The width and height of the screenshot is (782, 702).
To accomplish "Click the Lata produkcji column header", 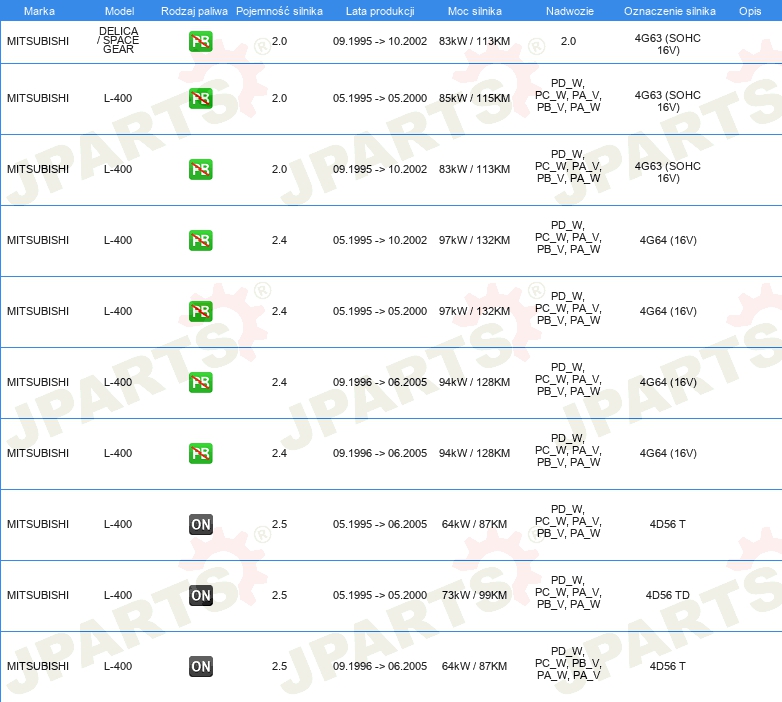I will tap(380, 11).
